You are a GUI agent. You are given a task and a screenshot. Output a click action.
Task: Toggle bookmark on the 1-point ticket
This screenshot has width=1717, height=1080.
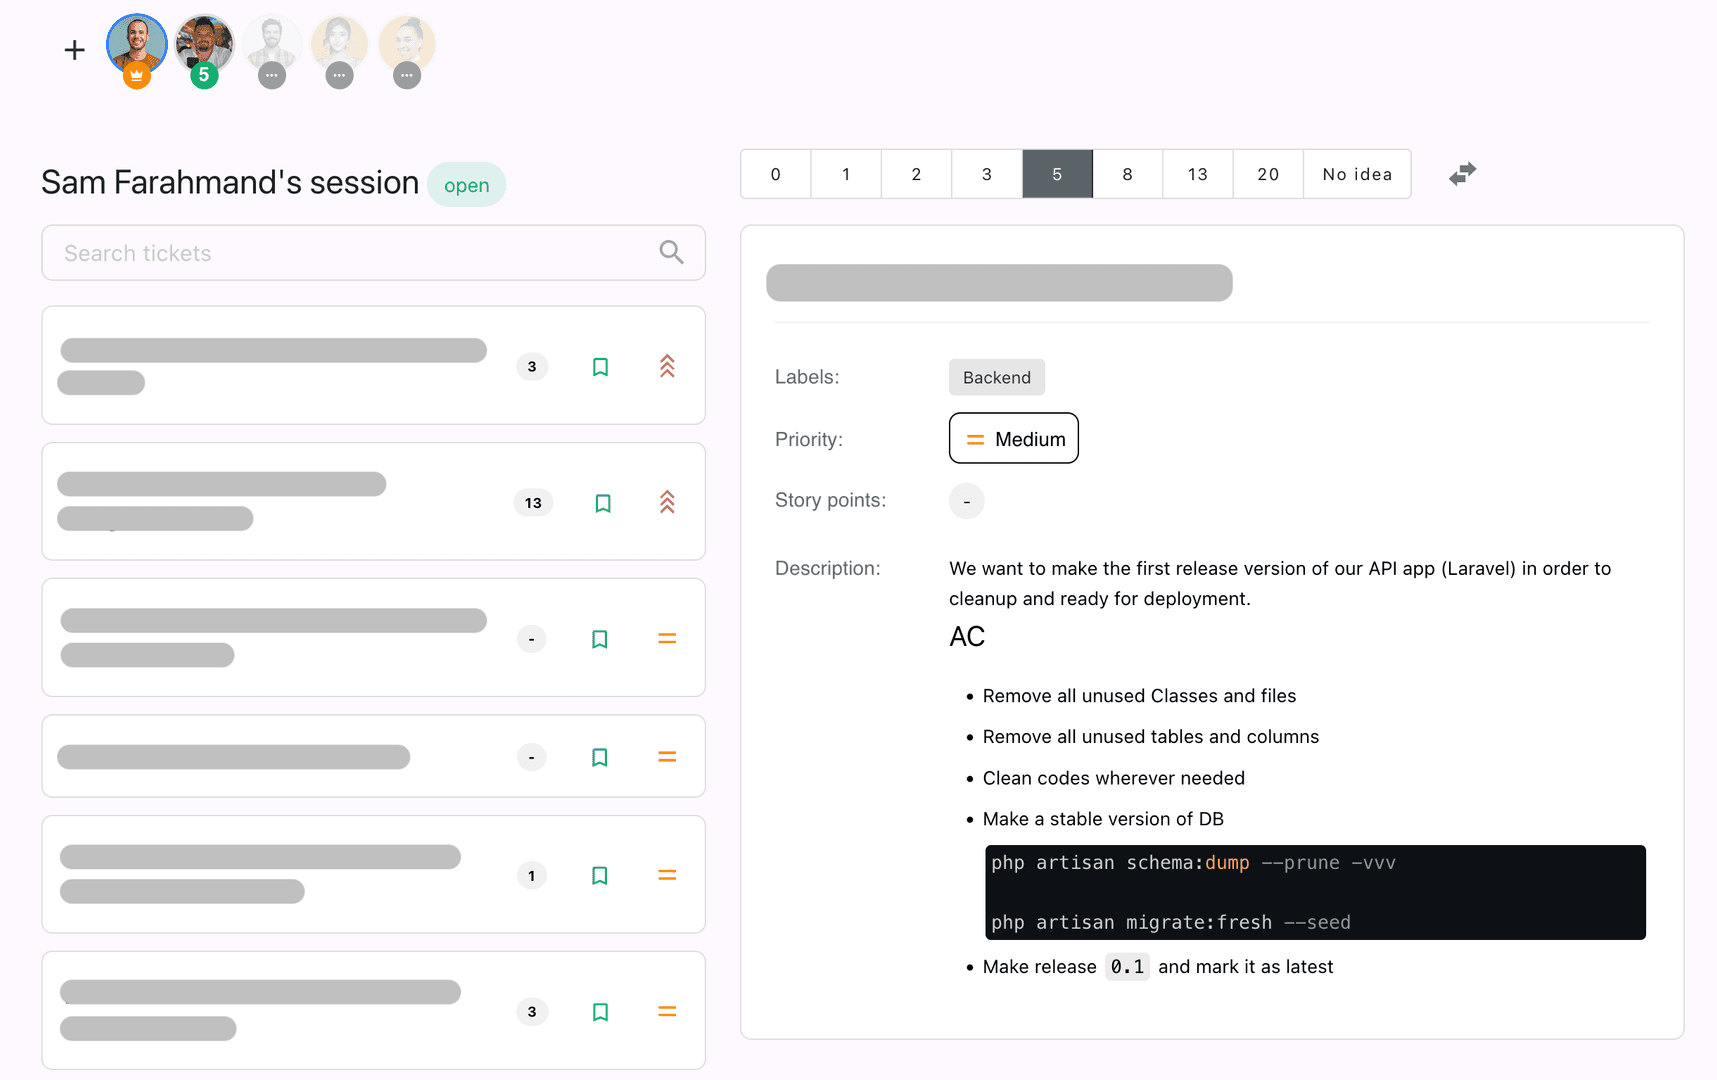(x=600, y=875)
